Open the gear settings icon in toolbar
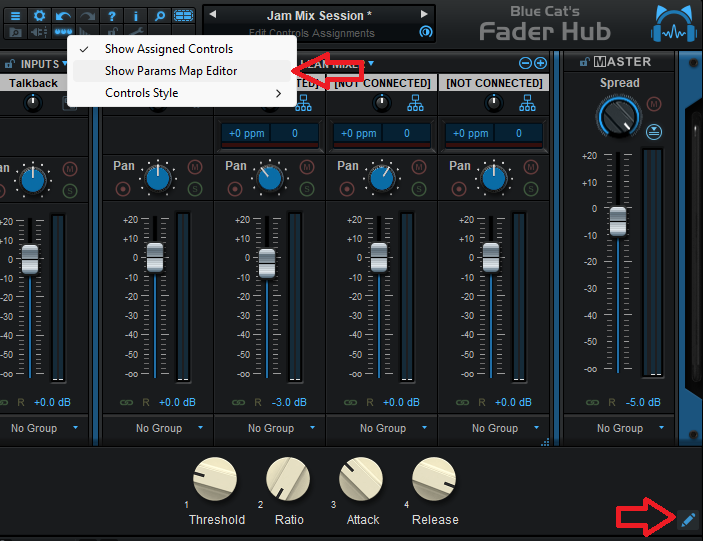The width and height of the screenshot is (703, 541). tap(39, 16)
